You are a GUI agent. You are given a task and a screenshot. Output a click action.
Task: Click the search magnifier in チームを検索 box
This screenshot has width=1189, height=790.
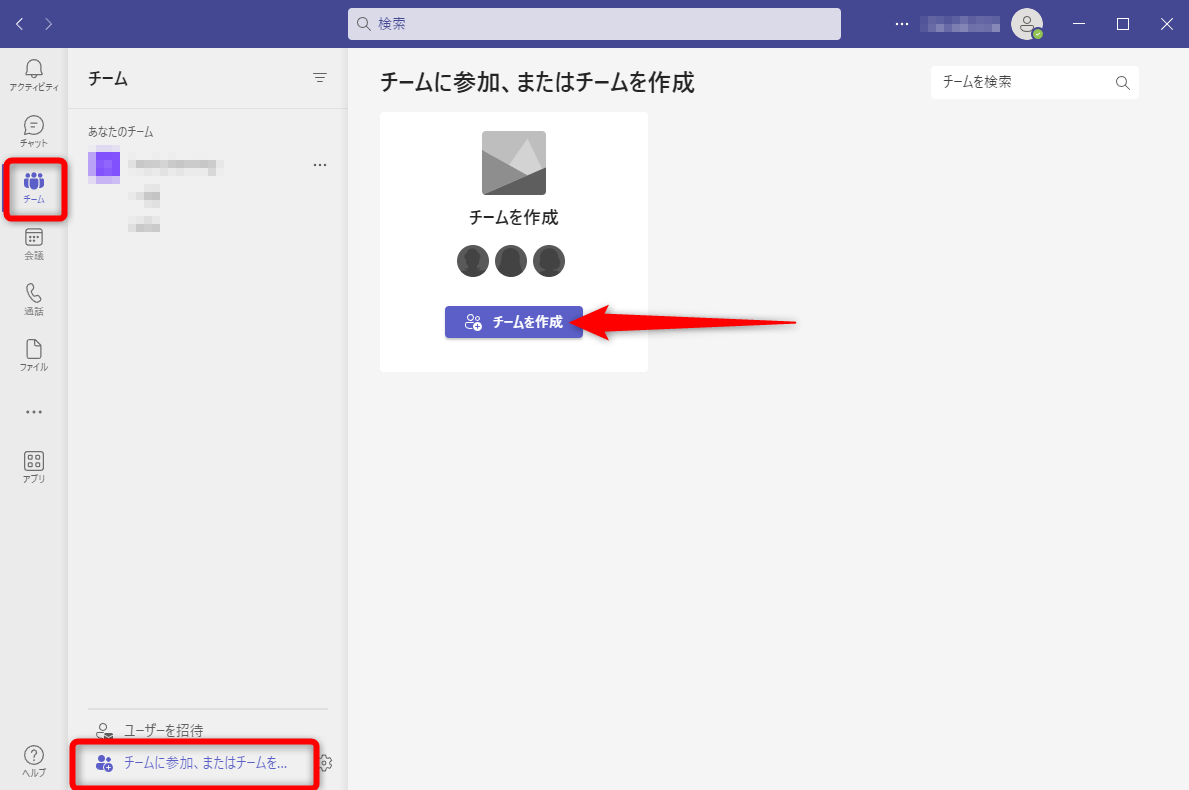1122,82
